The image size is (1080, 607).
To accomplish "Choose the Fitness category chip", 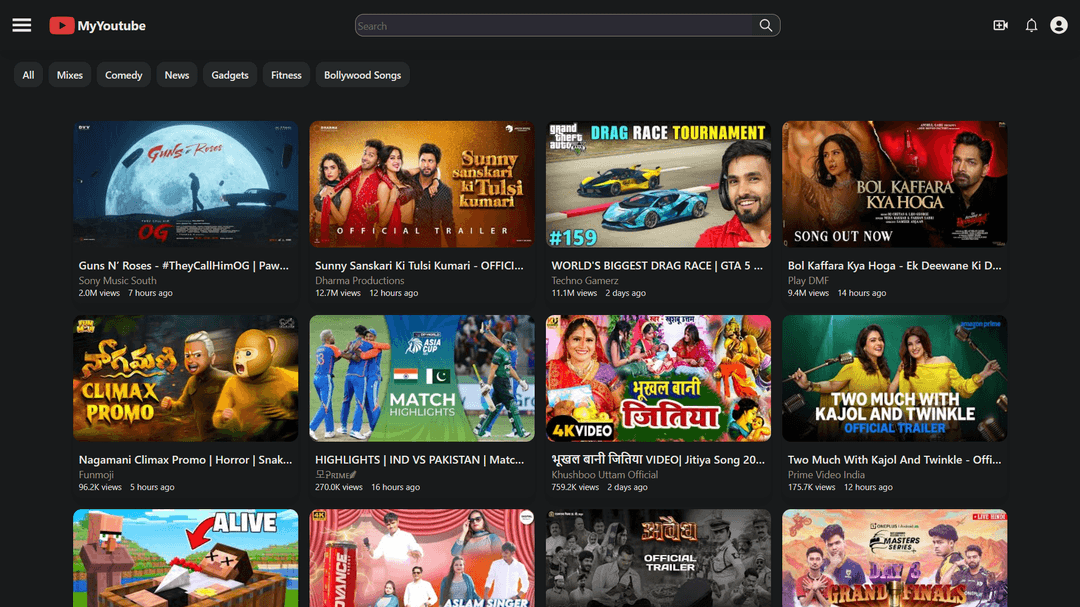I will click(x=286, y=75).
